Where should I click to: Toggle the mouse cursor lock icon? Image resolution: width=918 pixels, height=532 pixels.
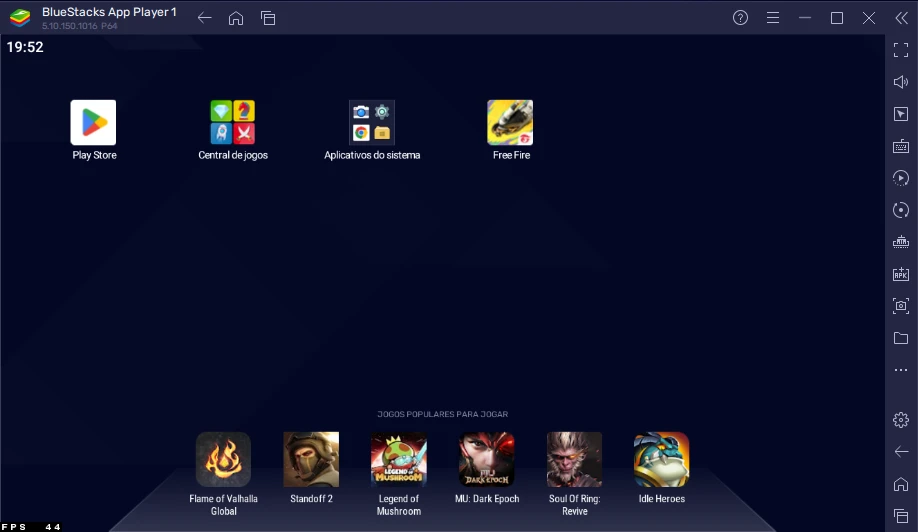tap(901, 114)
